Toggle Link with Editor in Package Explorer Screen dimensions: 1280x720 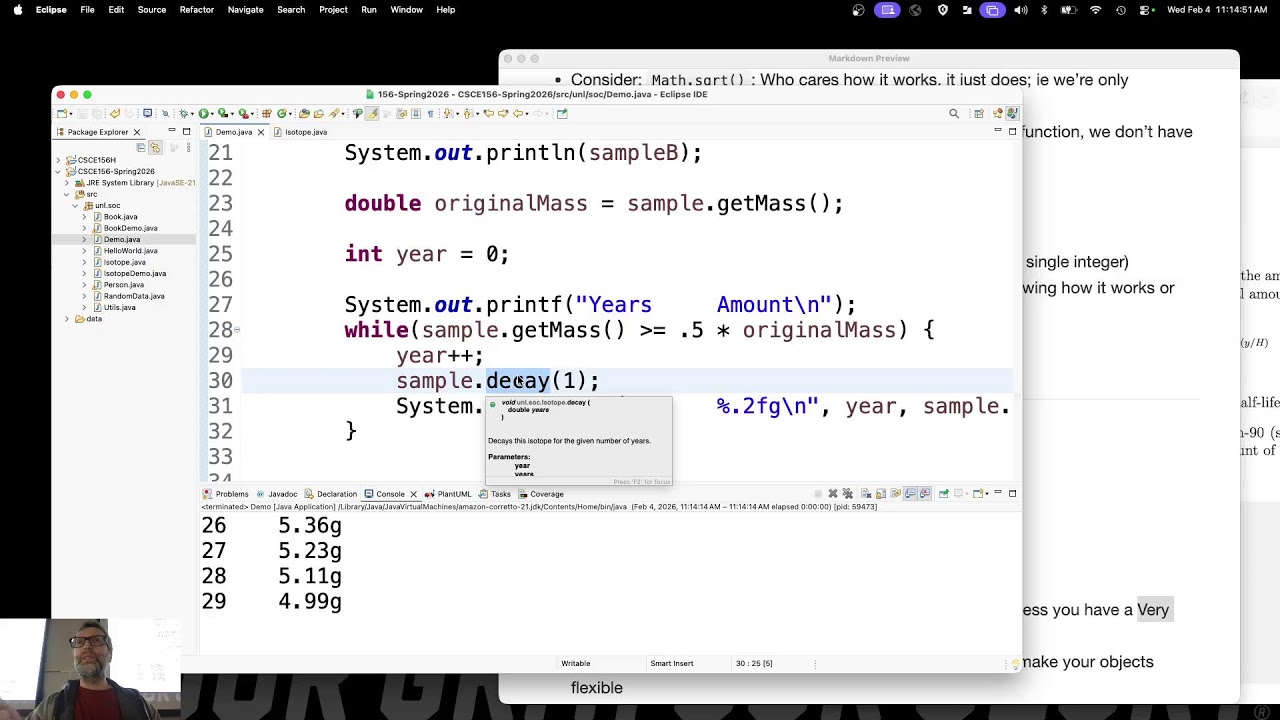pos(155,147)
